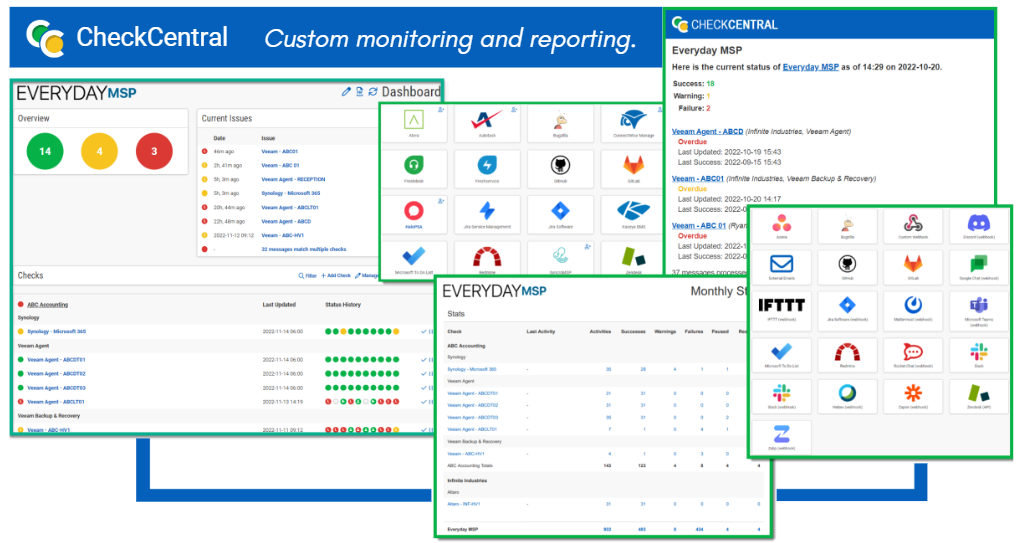
Task: Click the 22h, 48m ago entry in Current Issues
Action: click(229, 221)
